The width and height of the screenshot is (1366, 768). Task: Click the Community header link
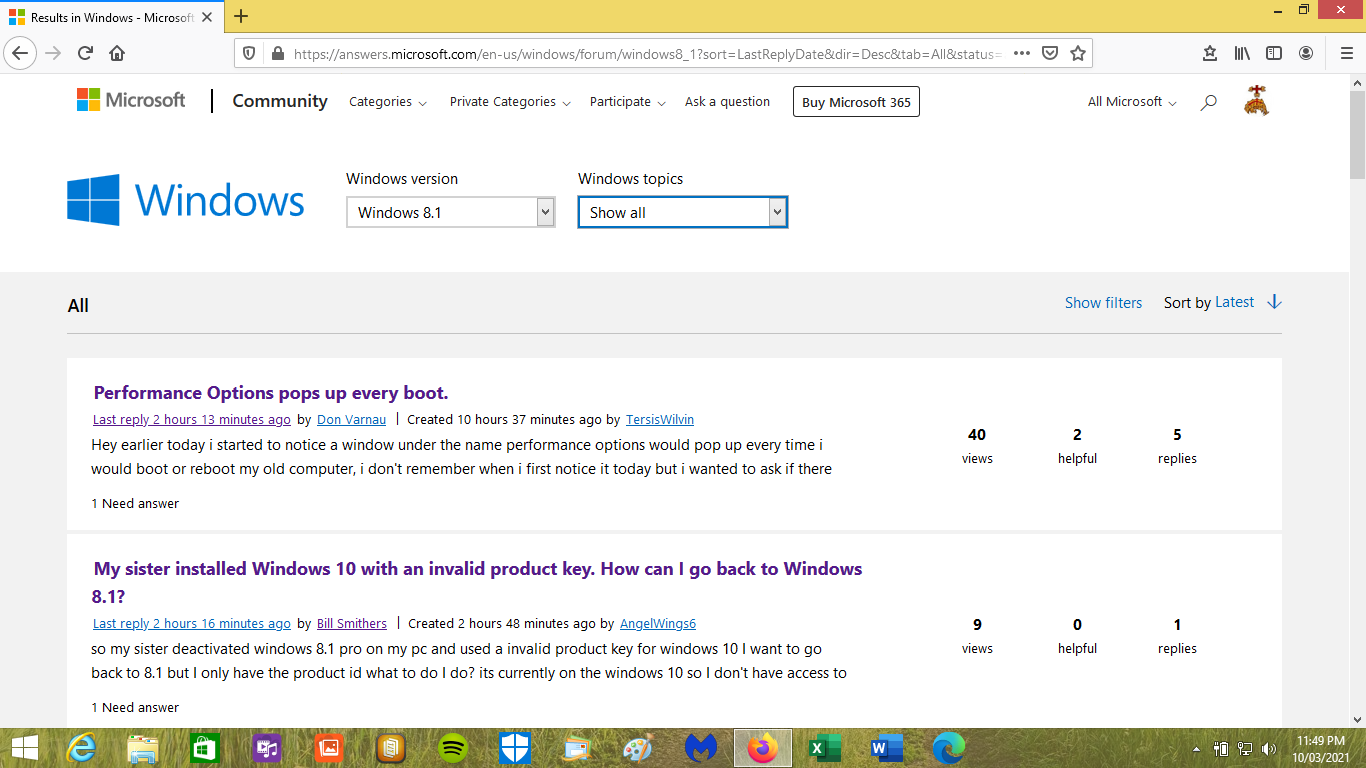[x=280, y=101]
